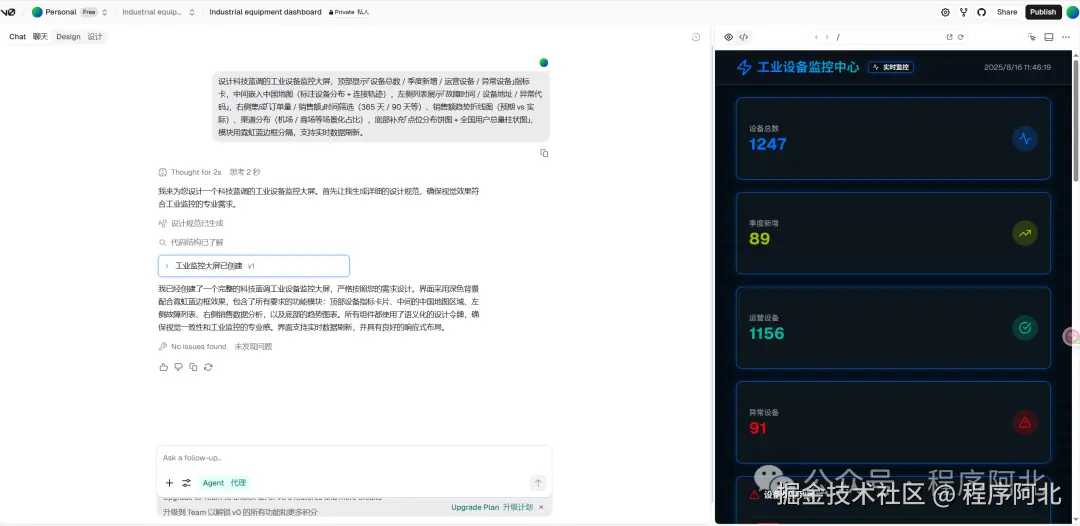This screenshot has height=526, width=1080.
Task: Open the v0 logo home link
Action: [8, 12]
